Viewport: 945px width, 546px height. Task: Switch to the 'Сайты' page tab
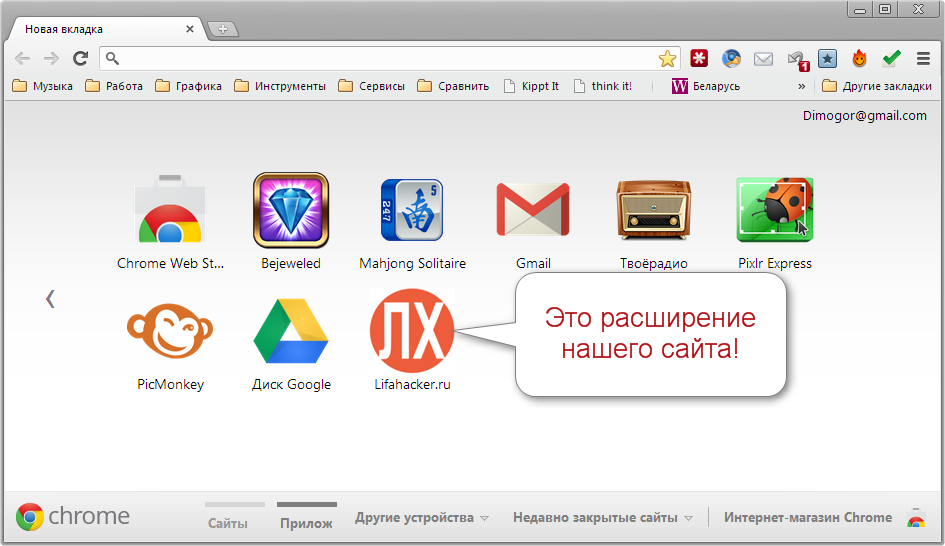[x=228, y=522]
